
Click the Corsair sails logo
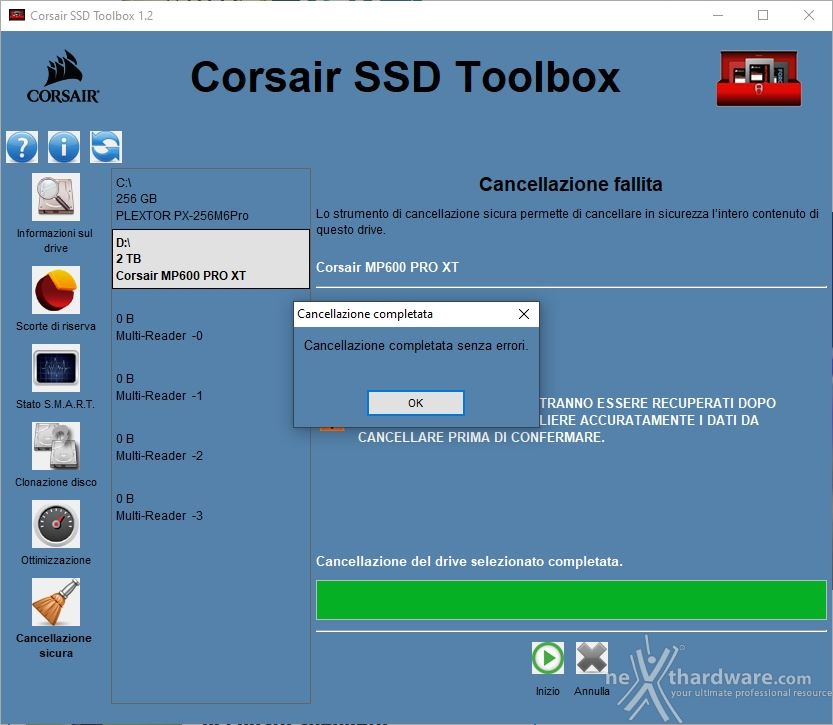63,76
